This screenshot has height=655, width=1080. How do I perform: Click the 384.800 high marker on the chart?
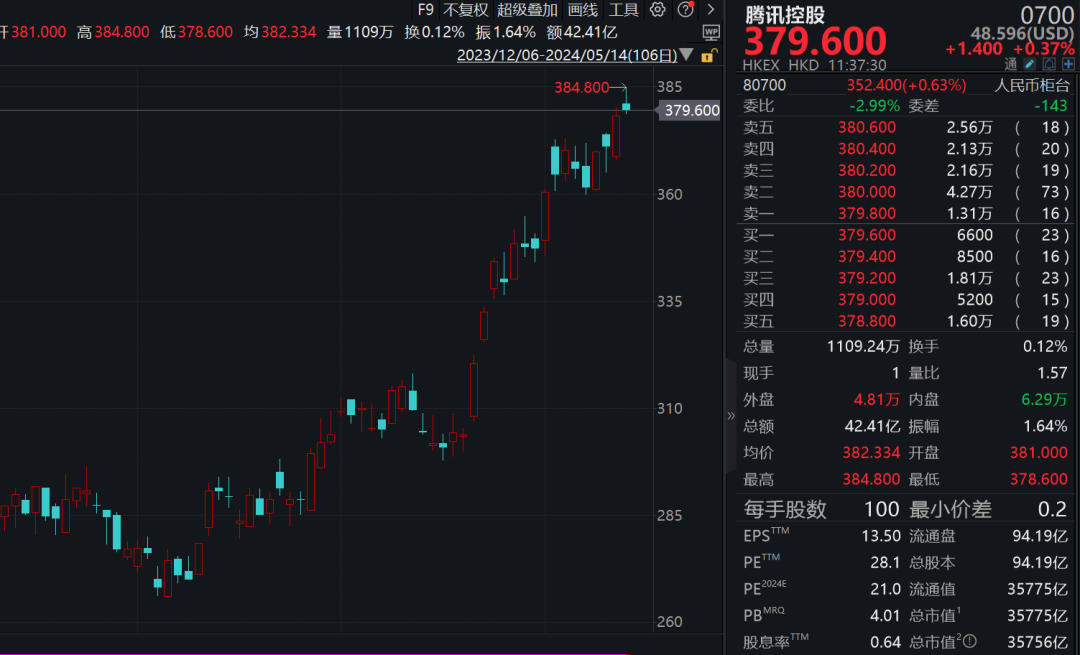click(x=582, y=87)
